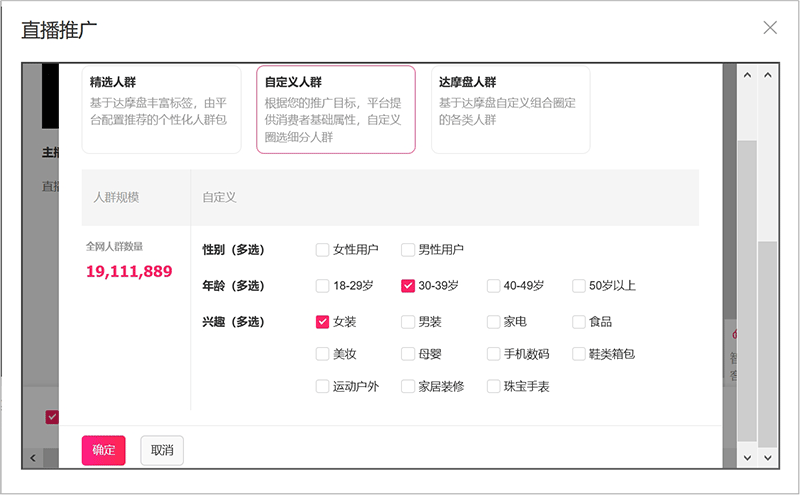Tick the 40-49岁 age option

point(494,286)
